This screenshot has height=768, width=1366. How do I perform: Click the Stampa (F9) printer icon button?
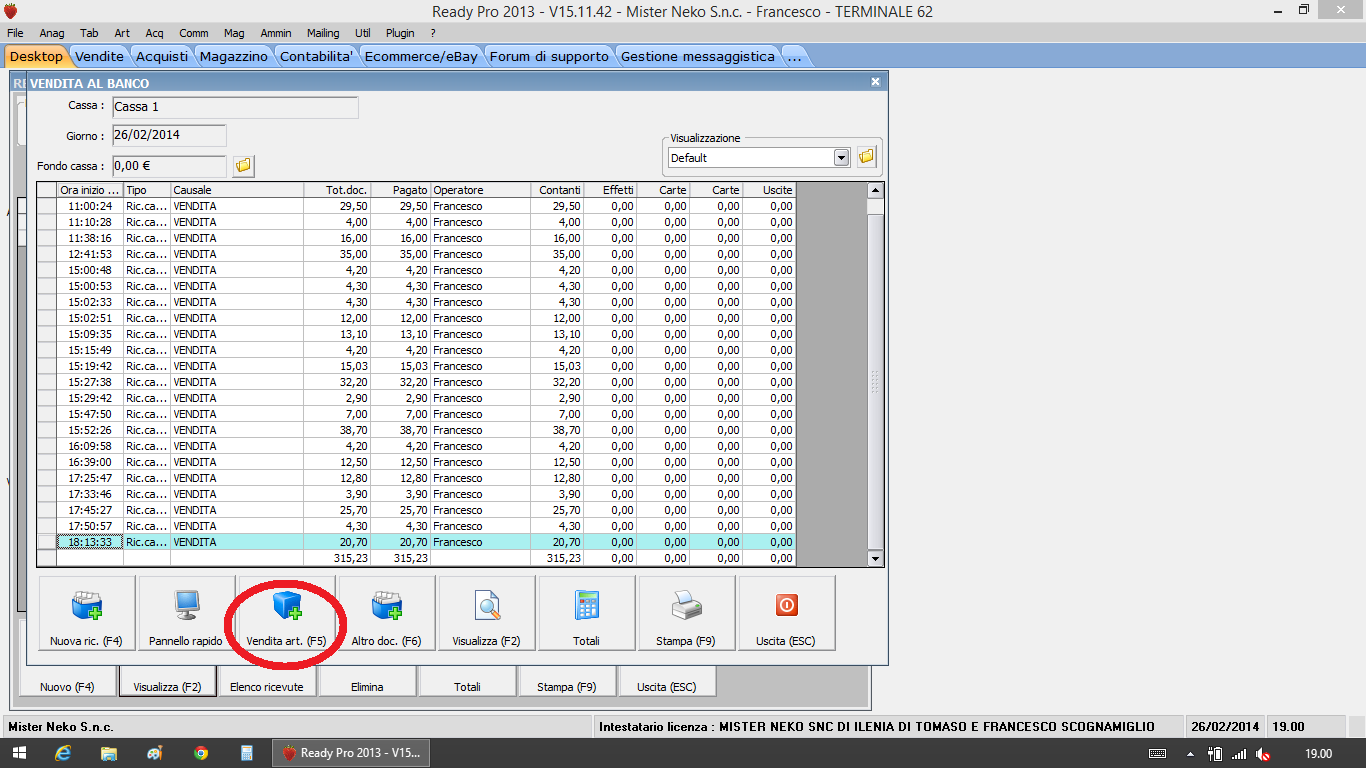[686, 613]
